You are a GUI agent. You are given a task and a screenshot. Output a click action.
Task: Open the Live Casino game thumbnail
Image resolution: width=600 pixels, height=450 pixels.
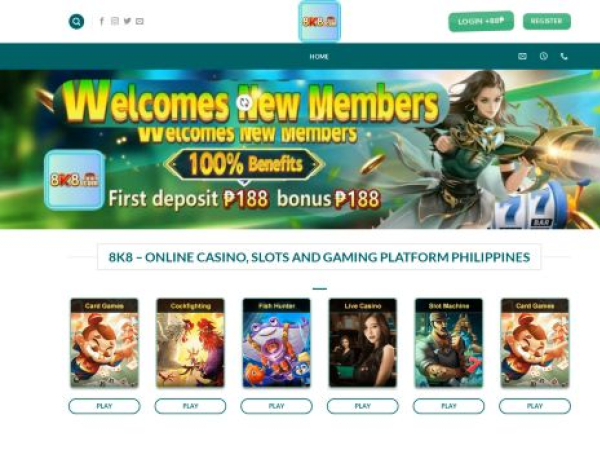coord(362,343)
